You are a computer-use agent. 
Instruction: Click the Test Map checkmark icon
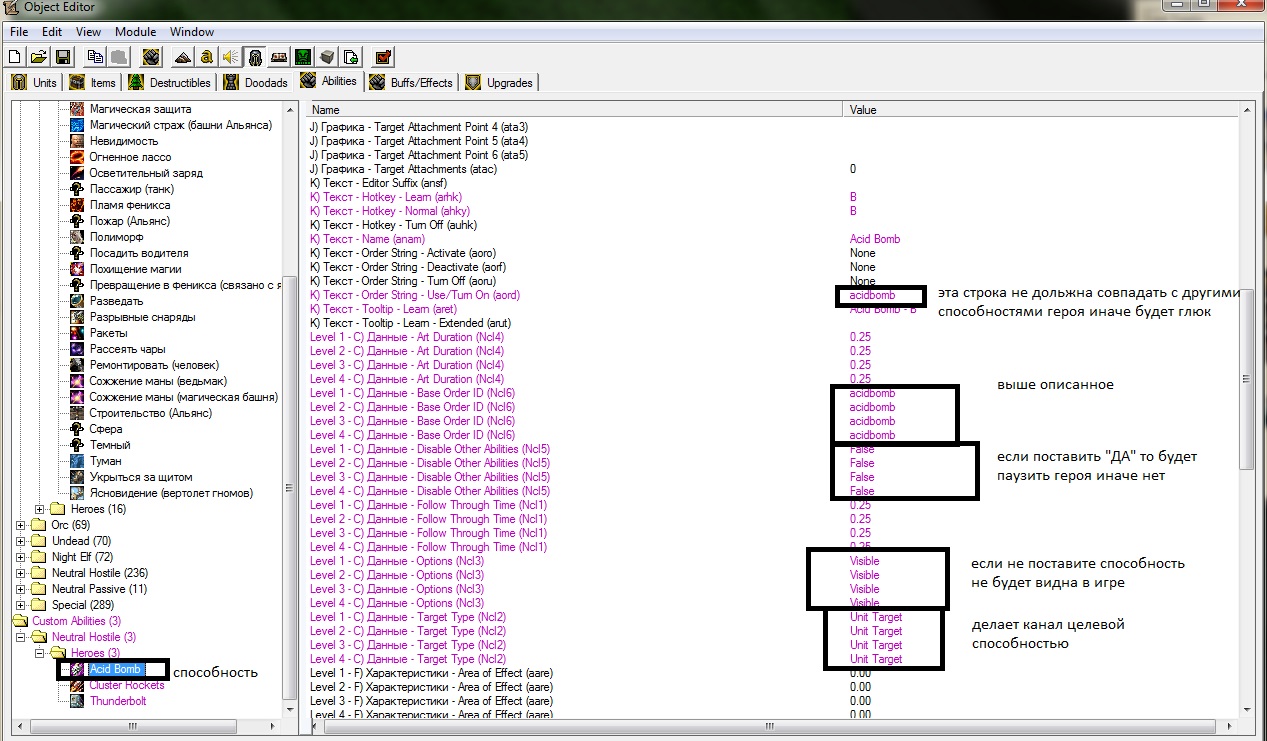tap(383, 57)
